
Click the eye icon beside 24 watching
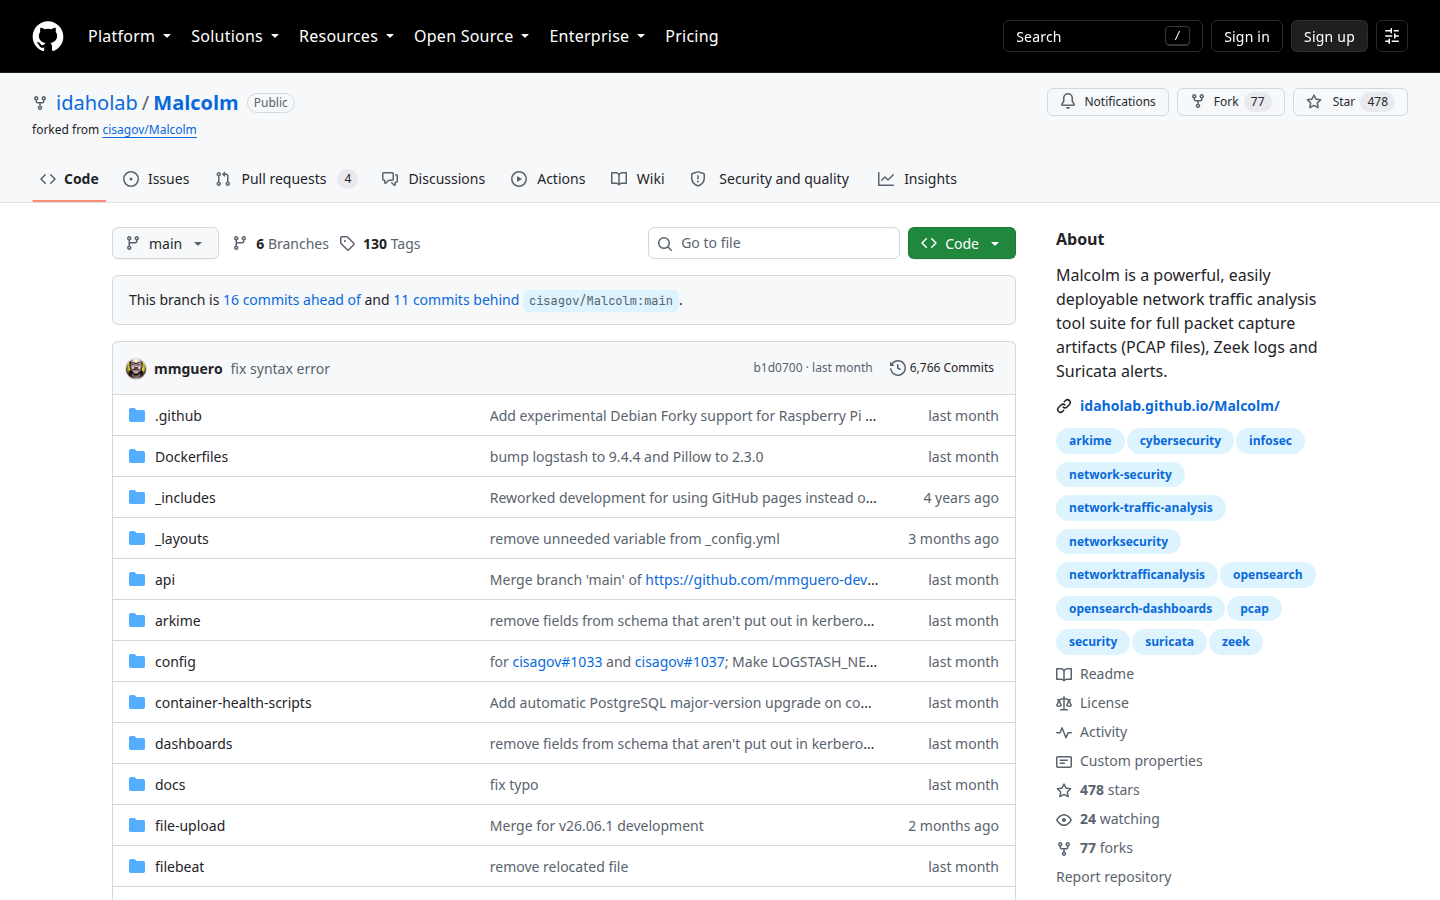pyautogui.click(x=1064, y=819)
